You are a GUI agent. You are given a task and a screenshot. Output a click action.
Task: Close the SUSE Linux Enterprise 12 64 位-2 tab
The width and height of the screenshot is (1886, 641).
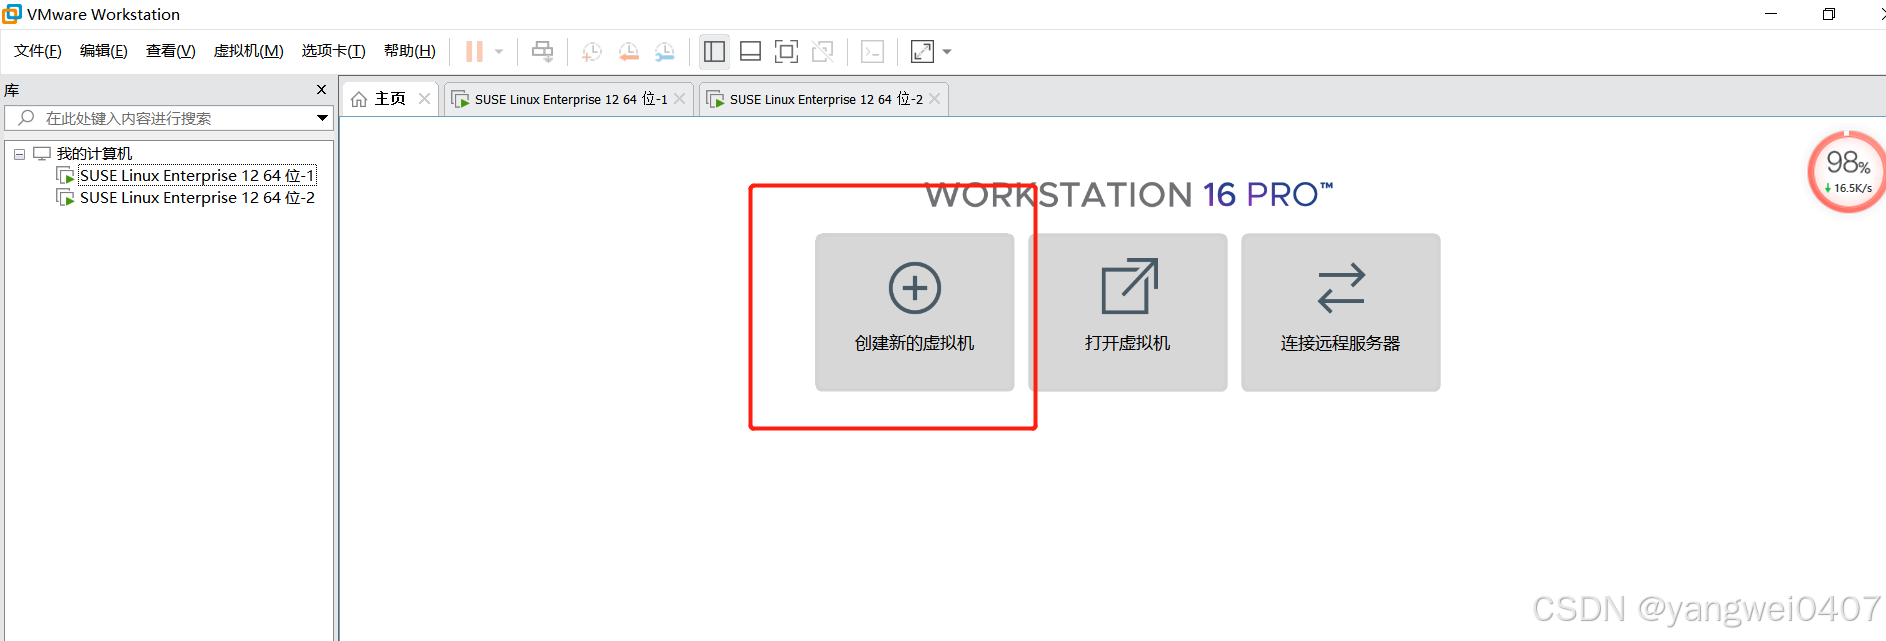coord(935,98)
